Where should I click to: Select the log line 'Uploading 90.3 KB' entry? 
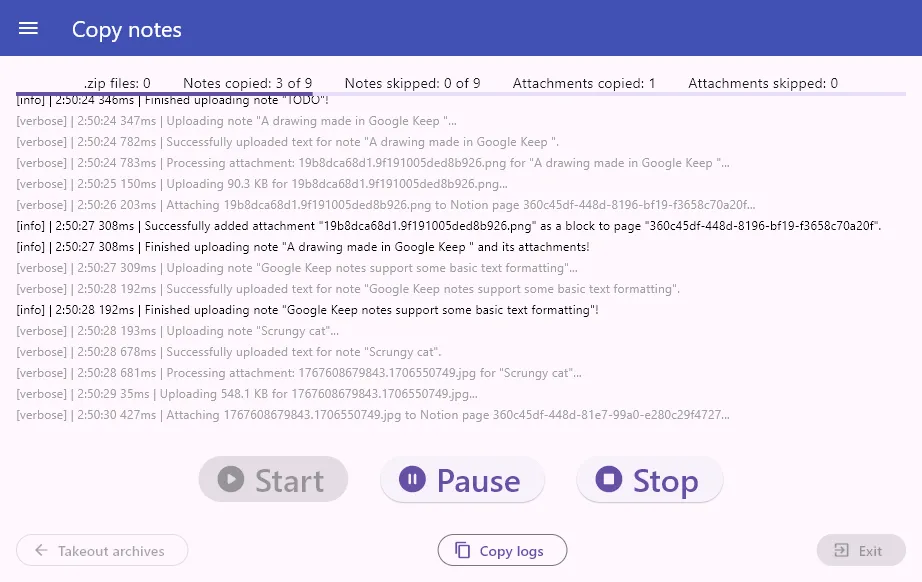pyautogui.click(x=262, y=184)
